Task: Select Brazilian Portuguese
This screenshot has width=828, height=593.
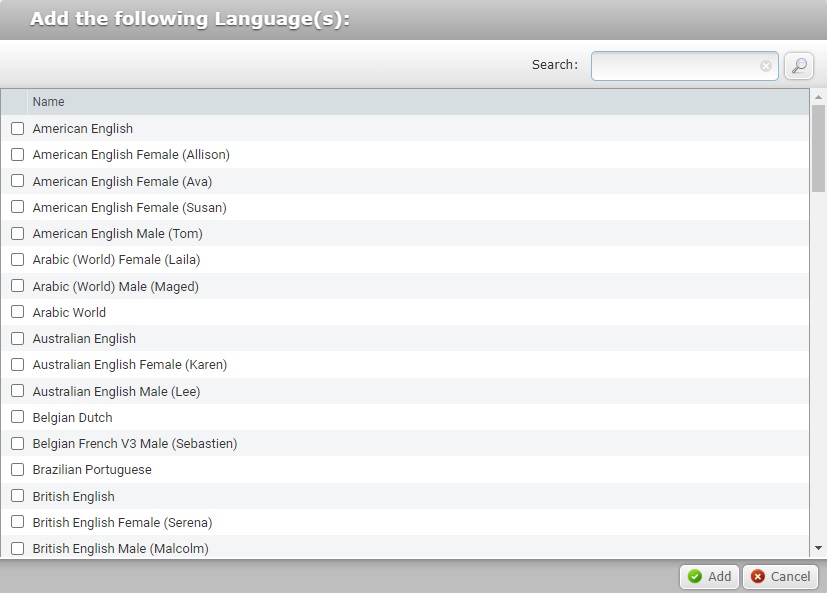Action: coord(17,469)
